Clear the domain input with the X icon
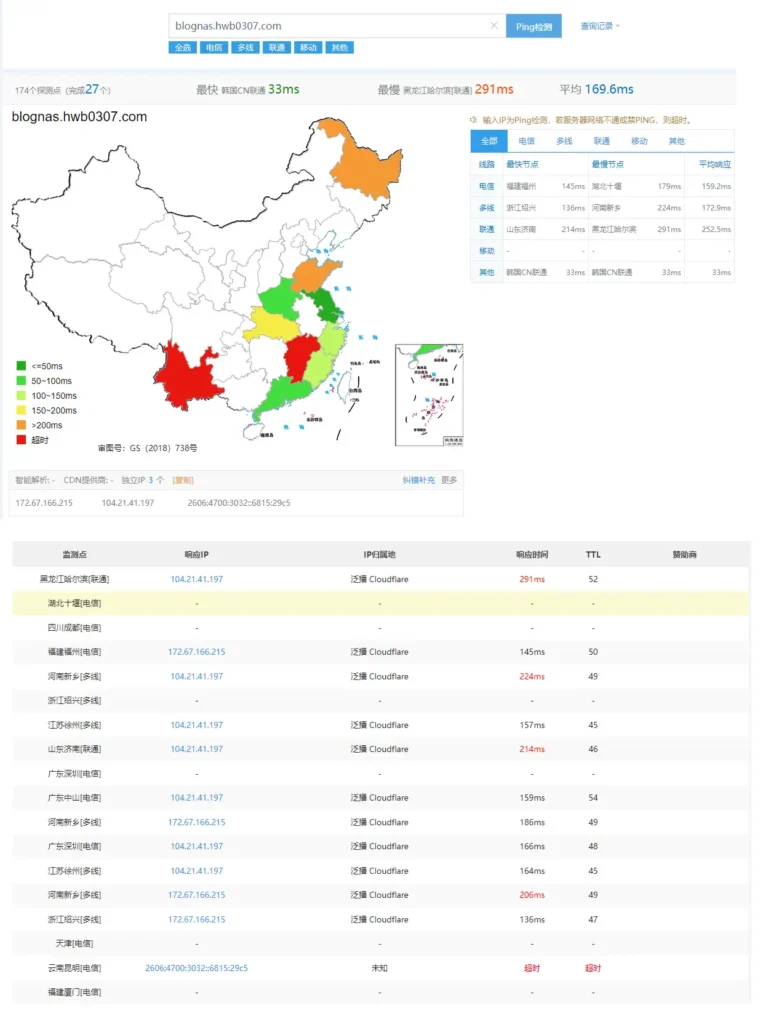This screenshot has height=1024, width=779. (493, 26)
